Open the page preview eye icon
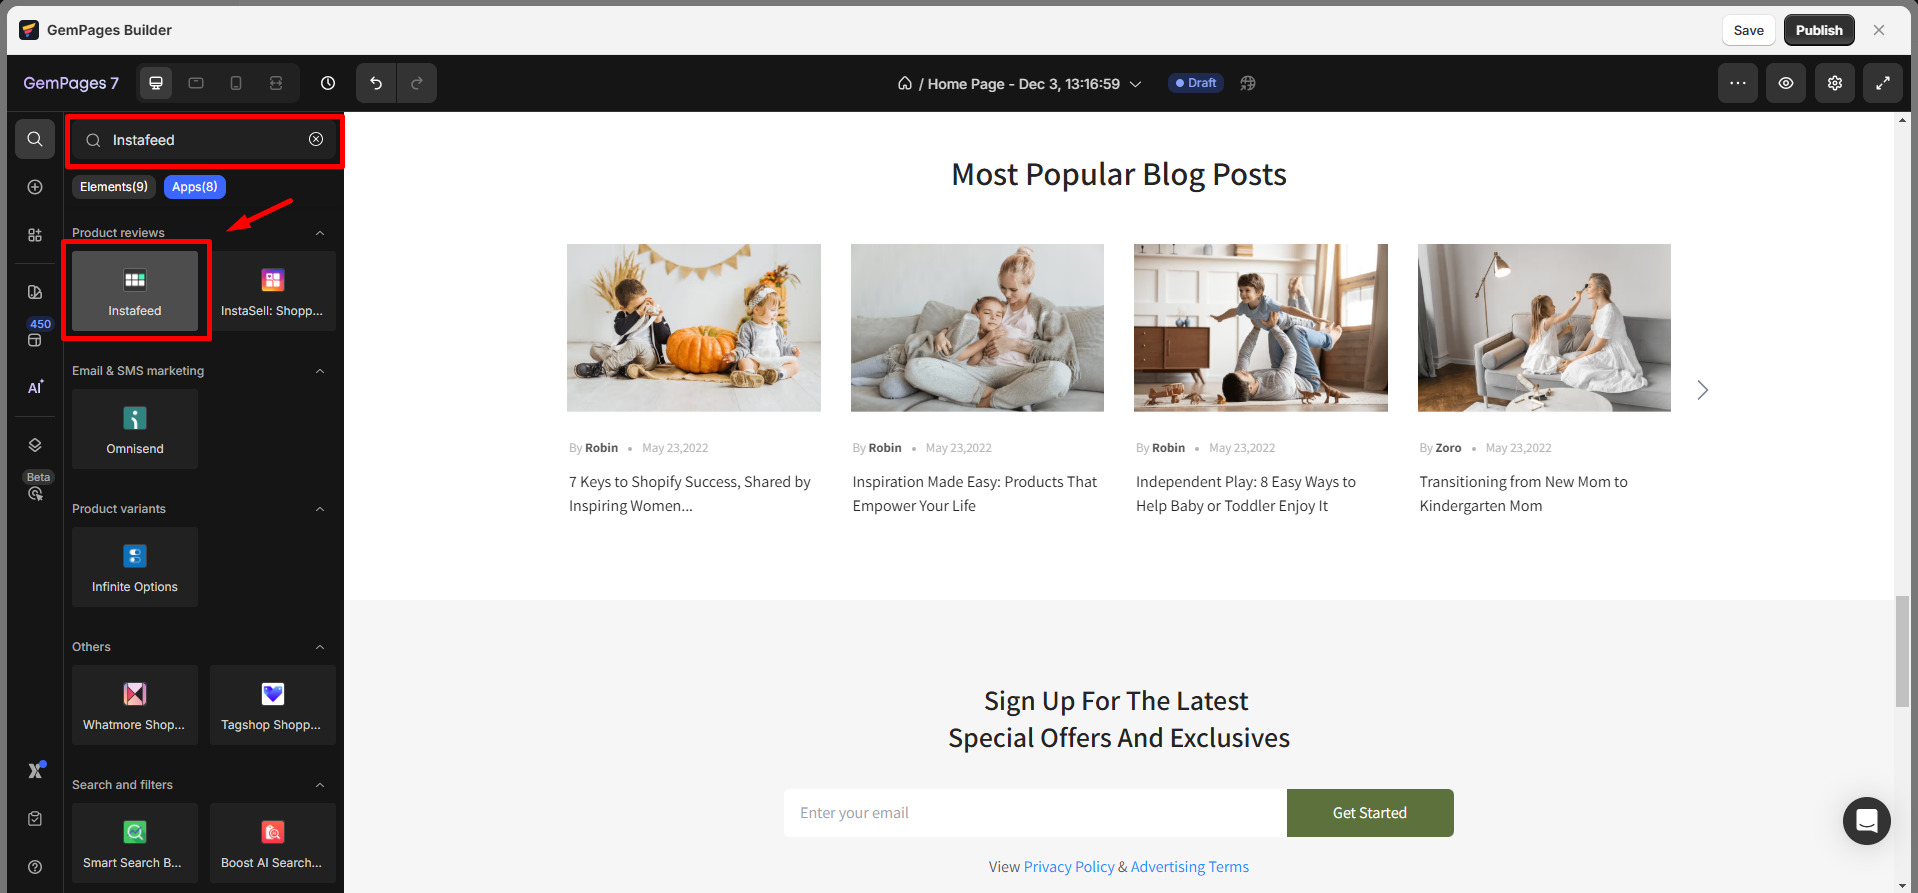 (1786, 83)
